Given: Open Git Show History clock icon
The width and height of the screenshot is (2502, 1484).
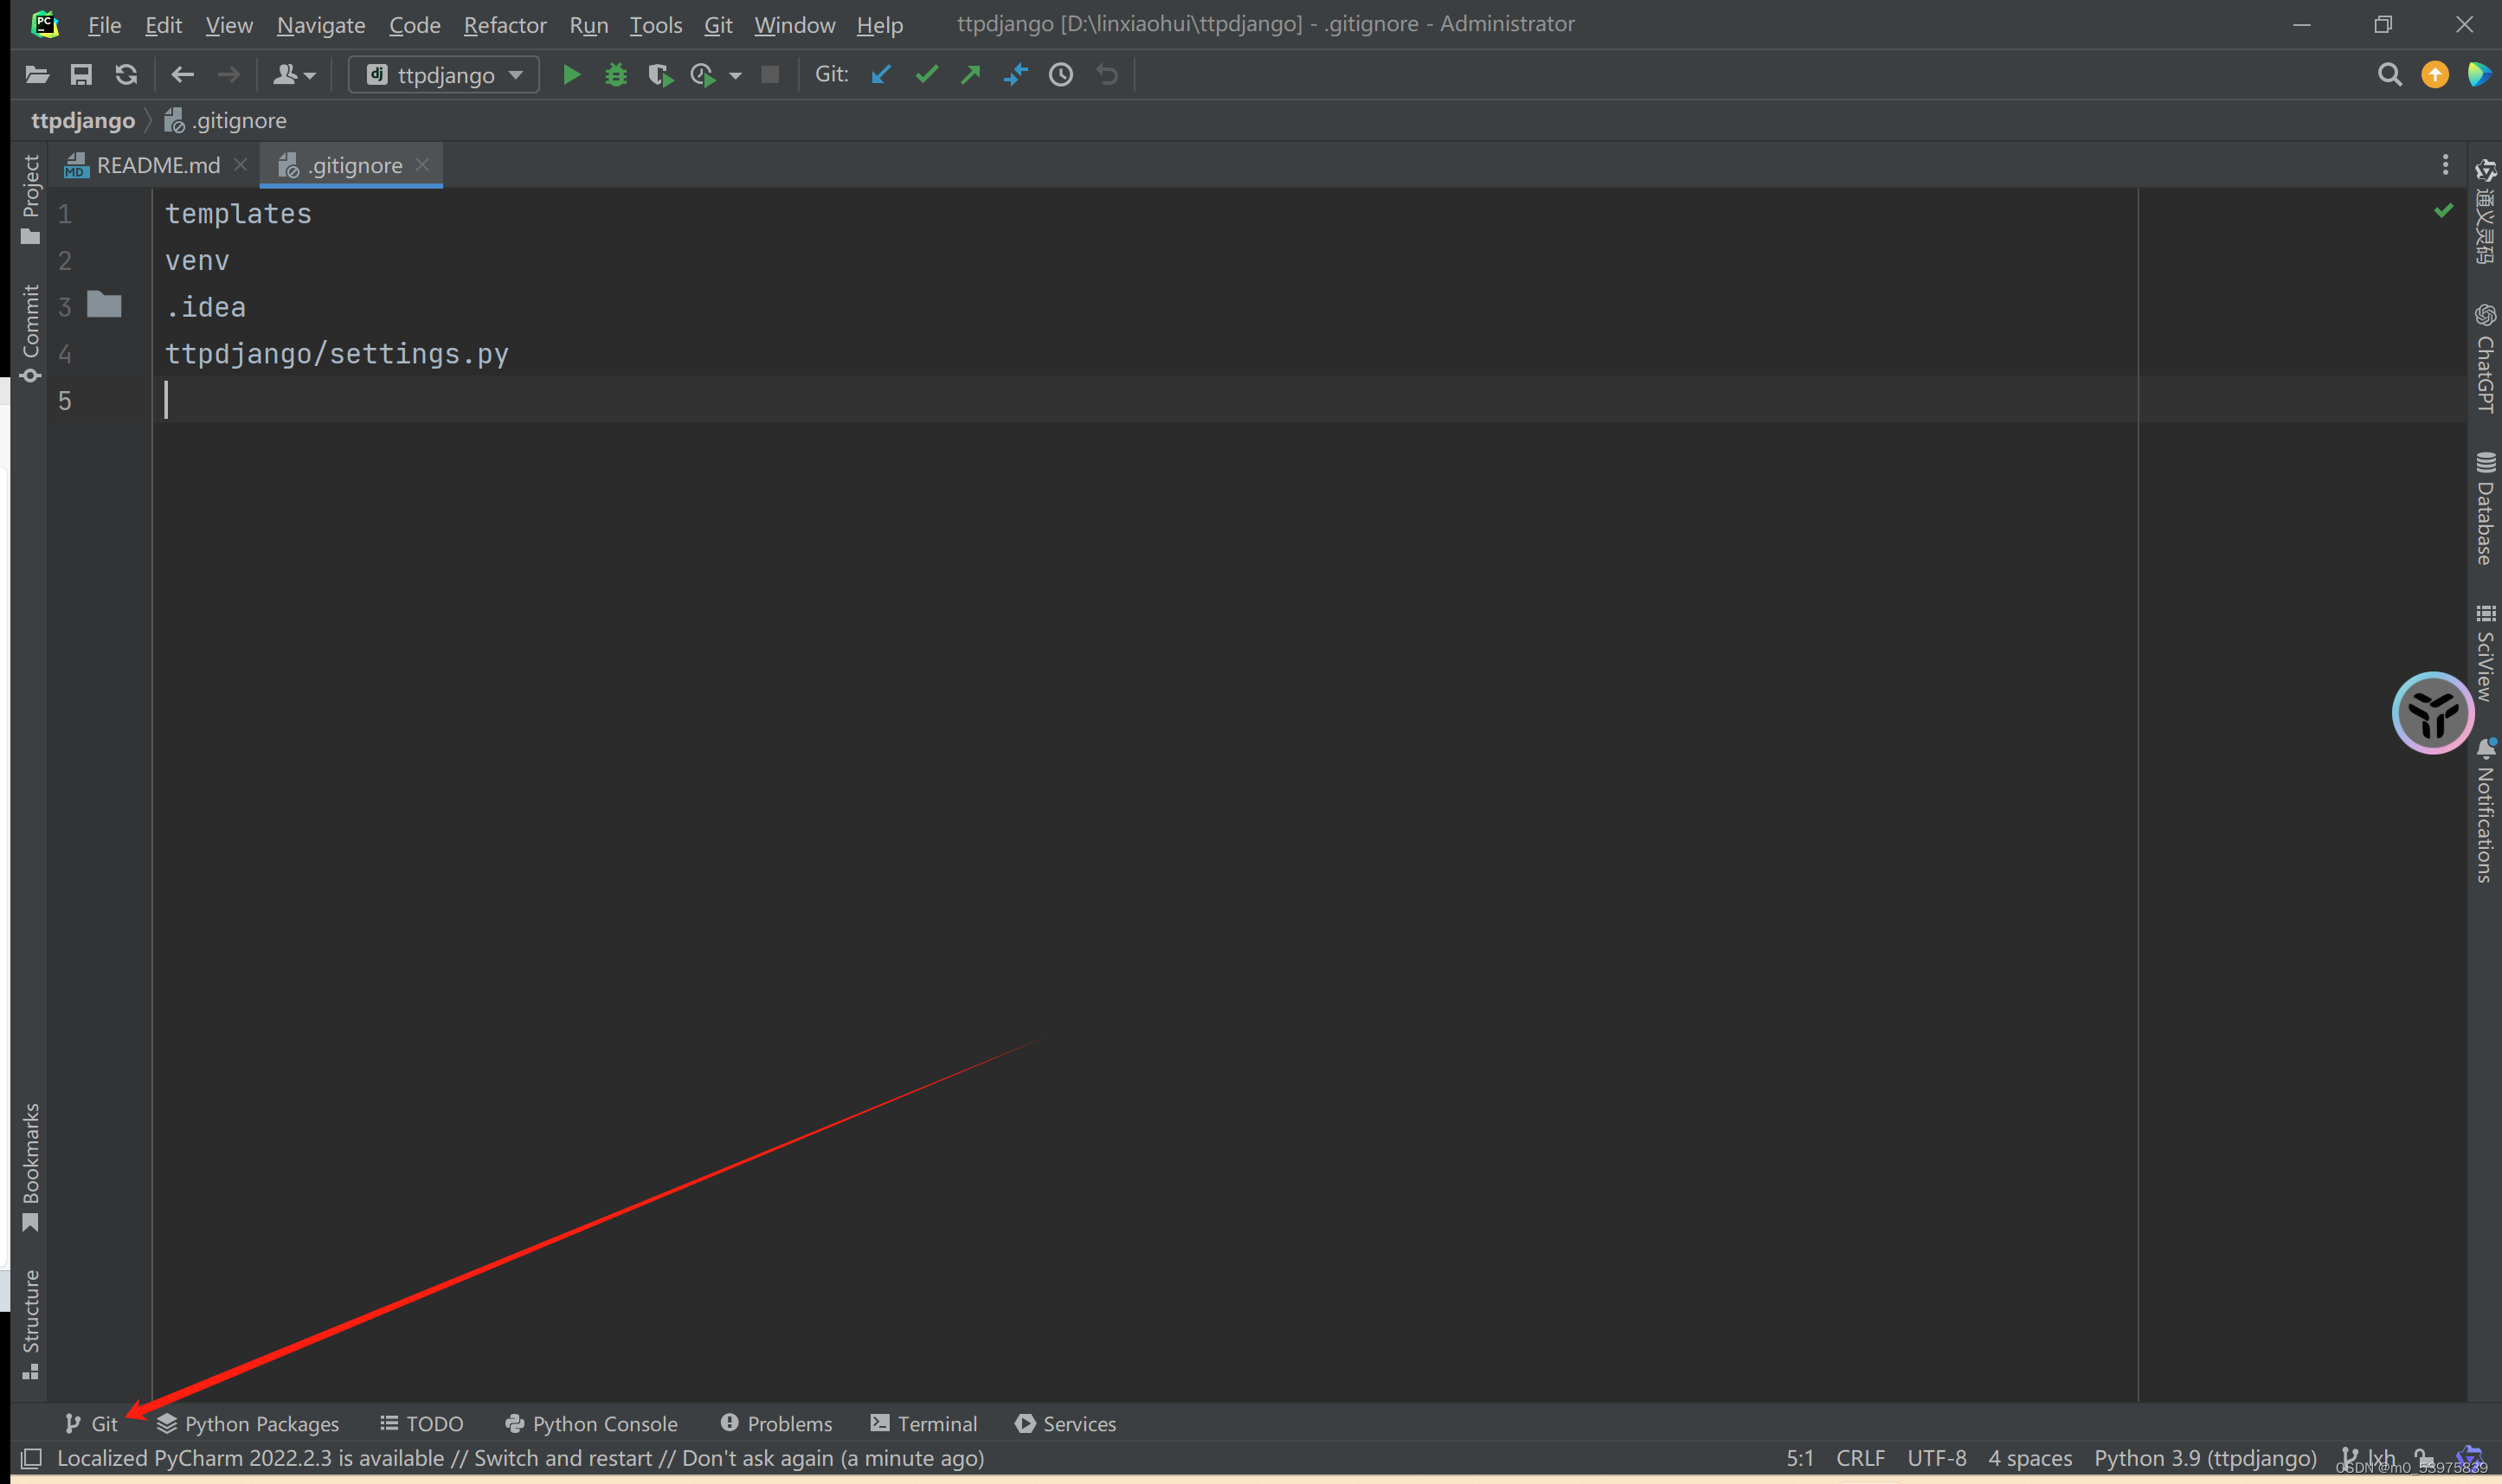Looking at the screenshot, I should click(x=1061, y=75).
